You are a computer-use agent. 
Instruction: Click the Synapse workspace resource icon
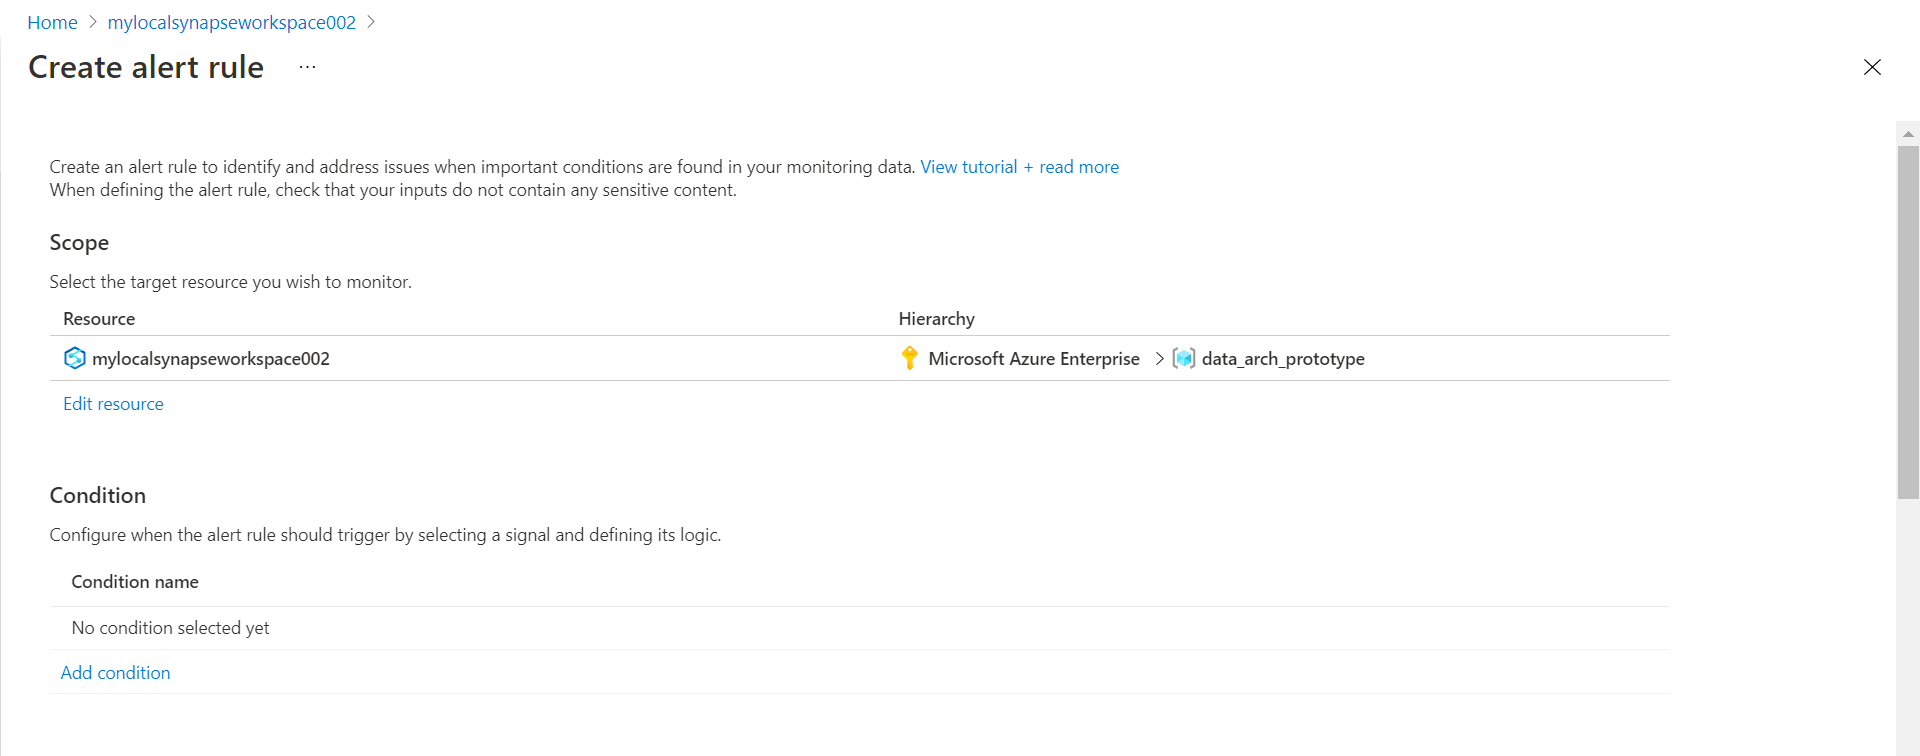click(74, 358)
